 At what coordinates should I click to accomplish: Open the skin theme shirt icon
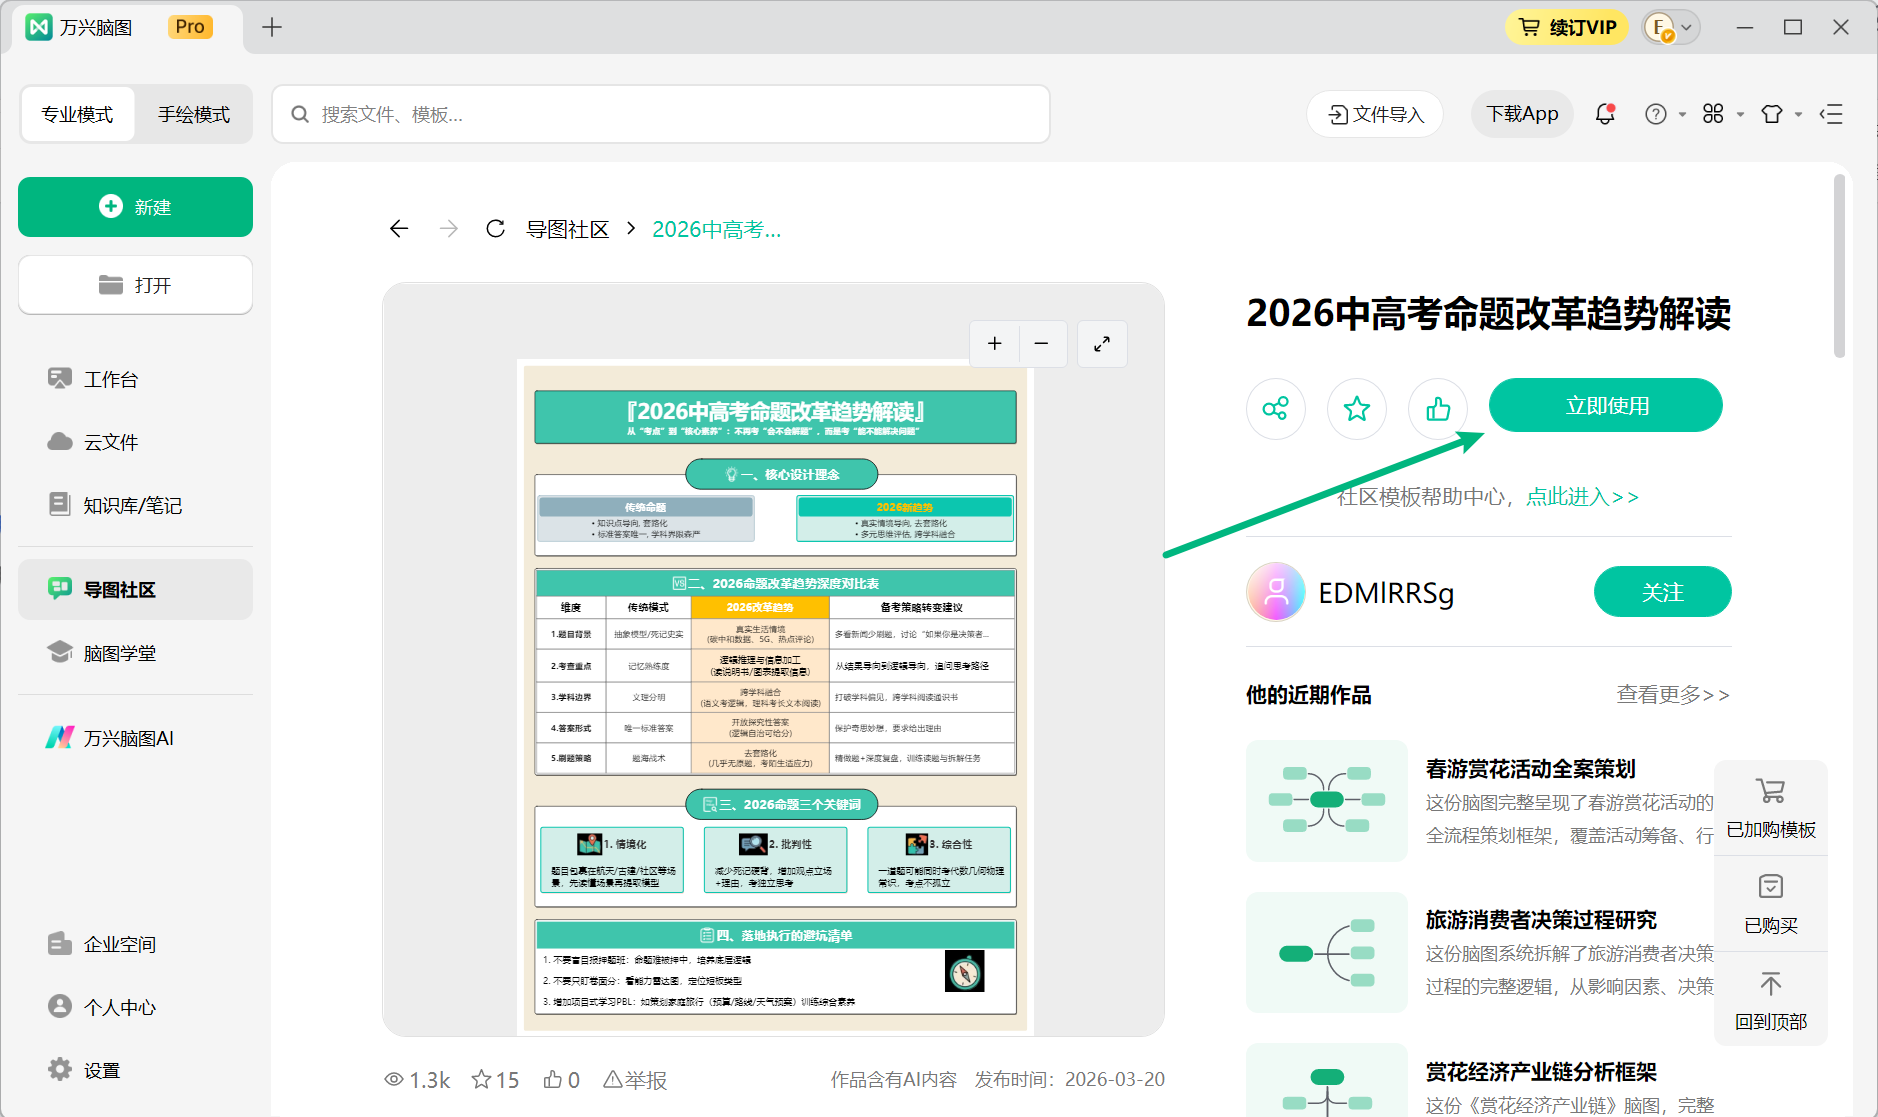click(x=1772, y=114)
